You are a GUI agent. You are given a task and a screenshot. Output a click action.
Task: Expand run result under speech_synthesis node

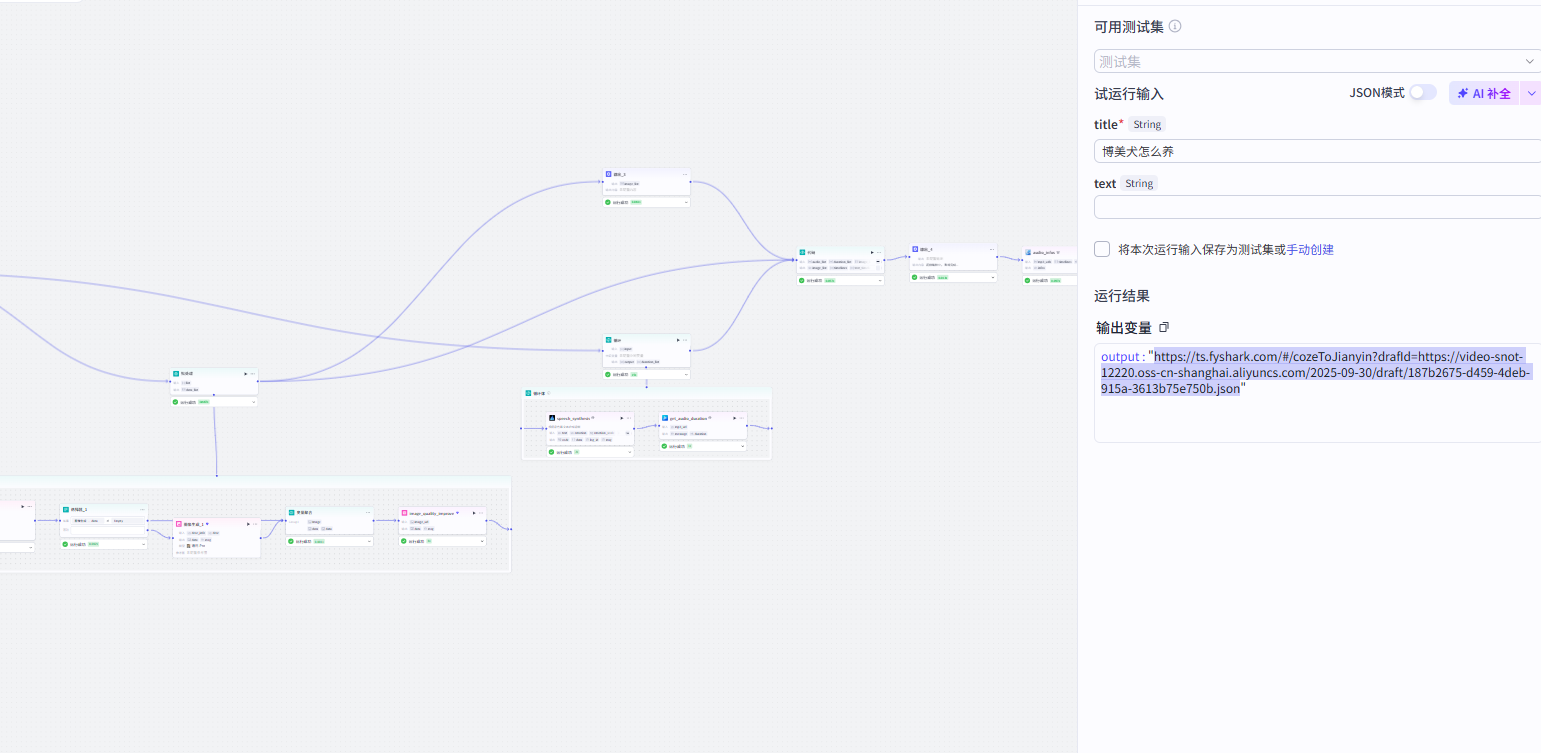pos(630,452)
